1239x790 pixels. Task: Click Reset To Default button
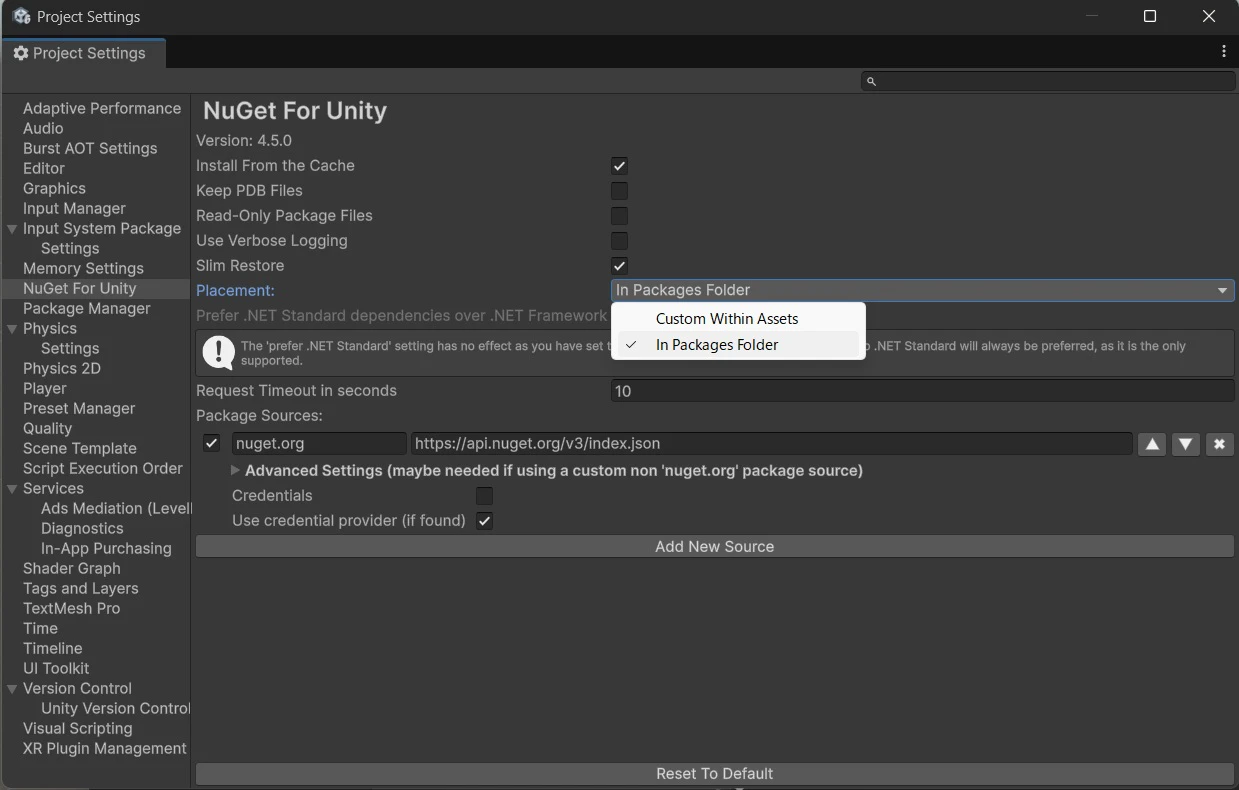(x=715, y=773)
